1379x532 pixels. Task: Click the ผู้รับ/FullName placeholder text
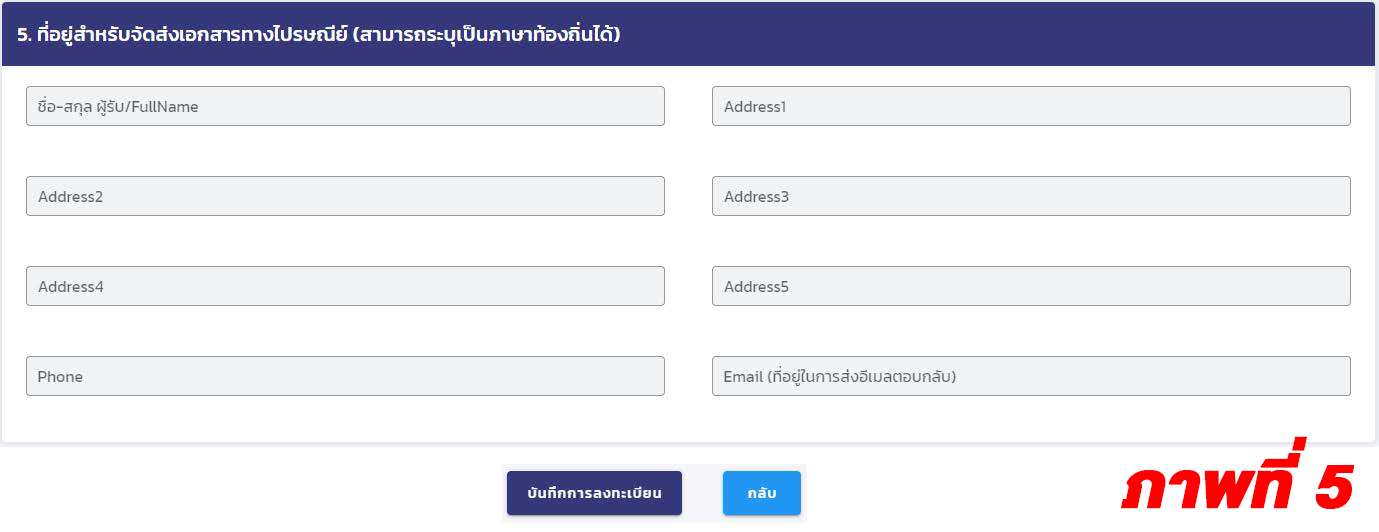point(148,107)
